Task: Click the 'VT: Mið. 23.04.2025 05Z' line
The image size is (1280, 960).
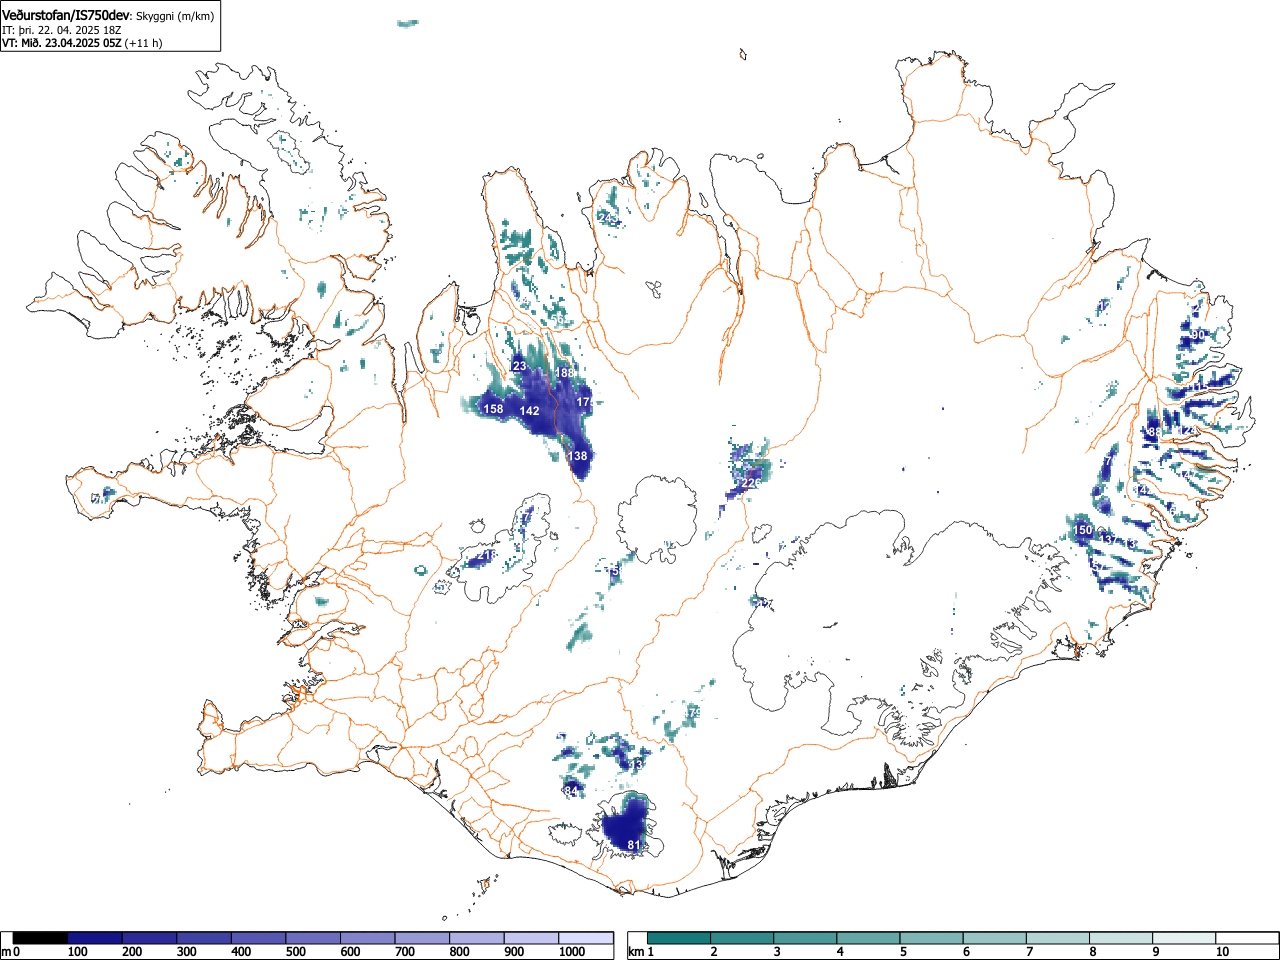Action: [x=61, y=43]
